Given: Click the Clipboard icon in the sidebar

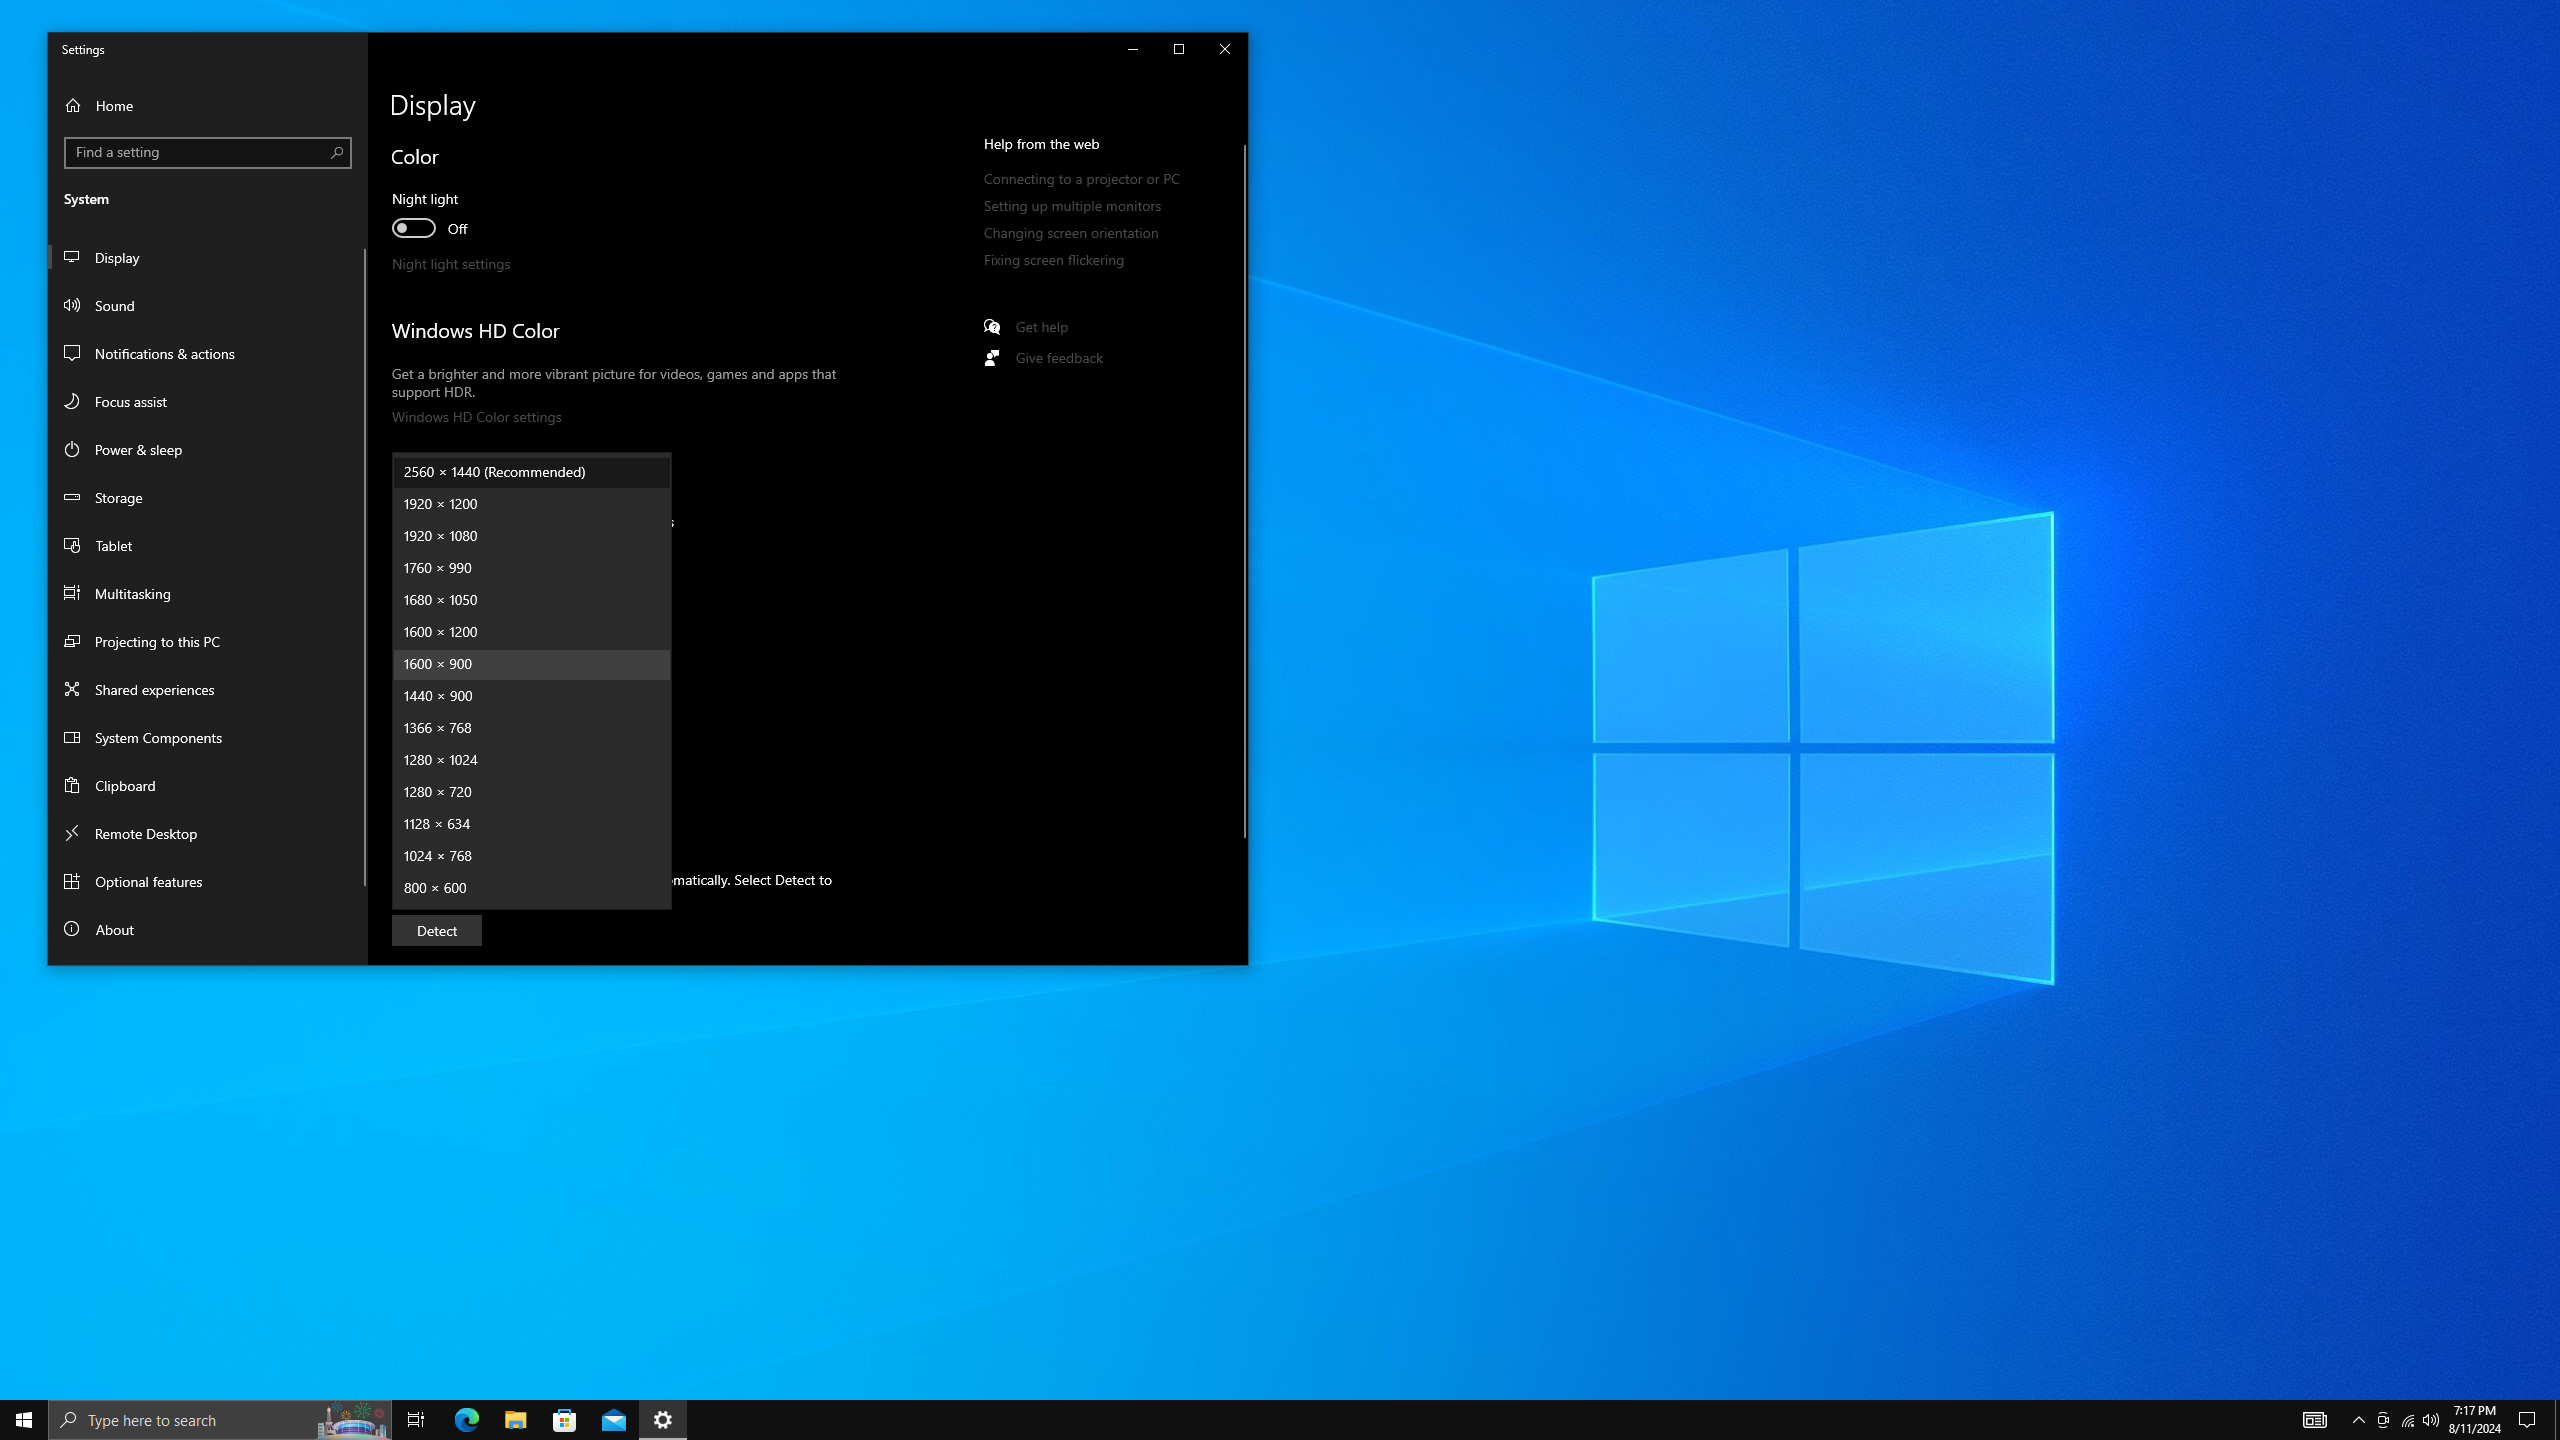Looking at the screenshot, I should pos(72,785).
